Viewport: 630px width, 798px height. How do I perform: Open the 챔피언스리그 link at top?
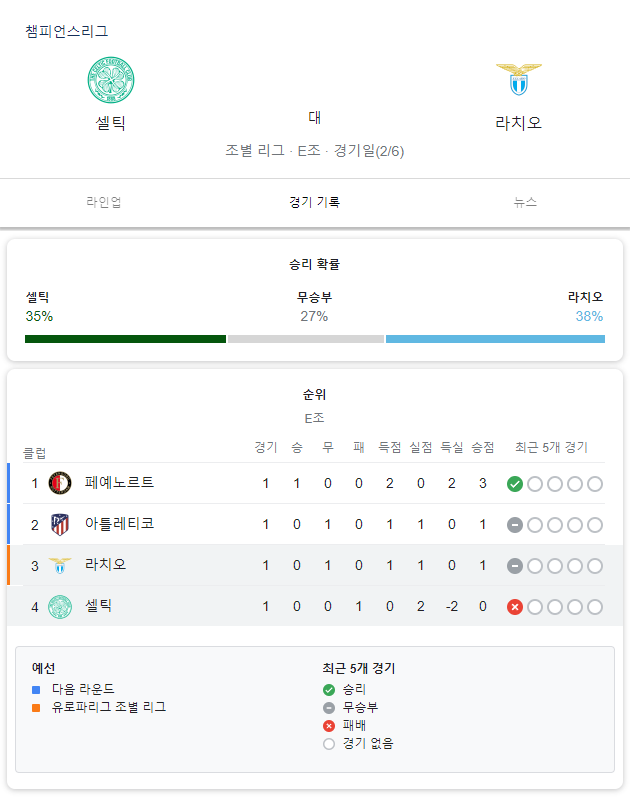pos(67,31)
